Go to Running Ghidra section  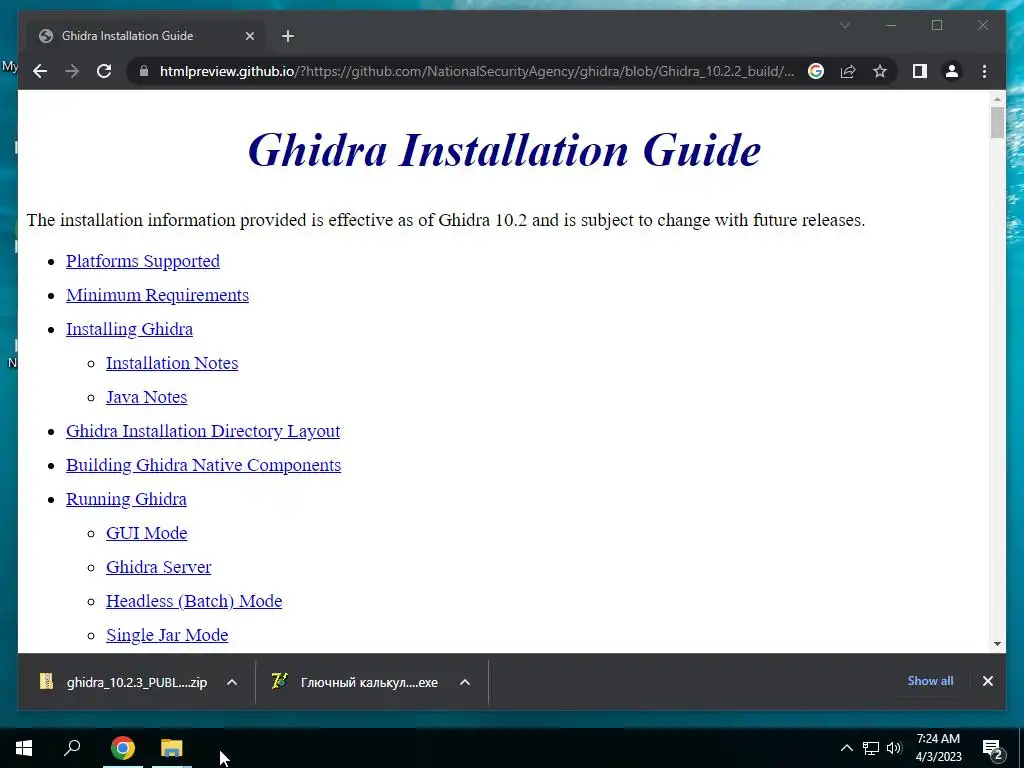coord(126,499)
